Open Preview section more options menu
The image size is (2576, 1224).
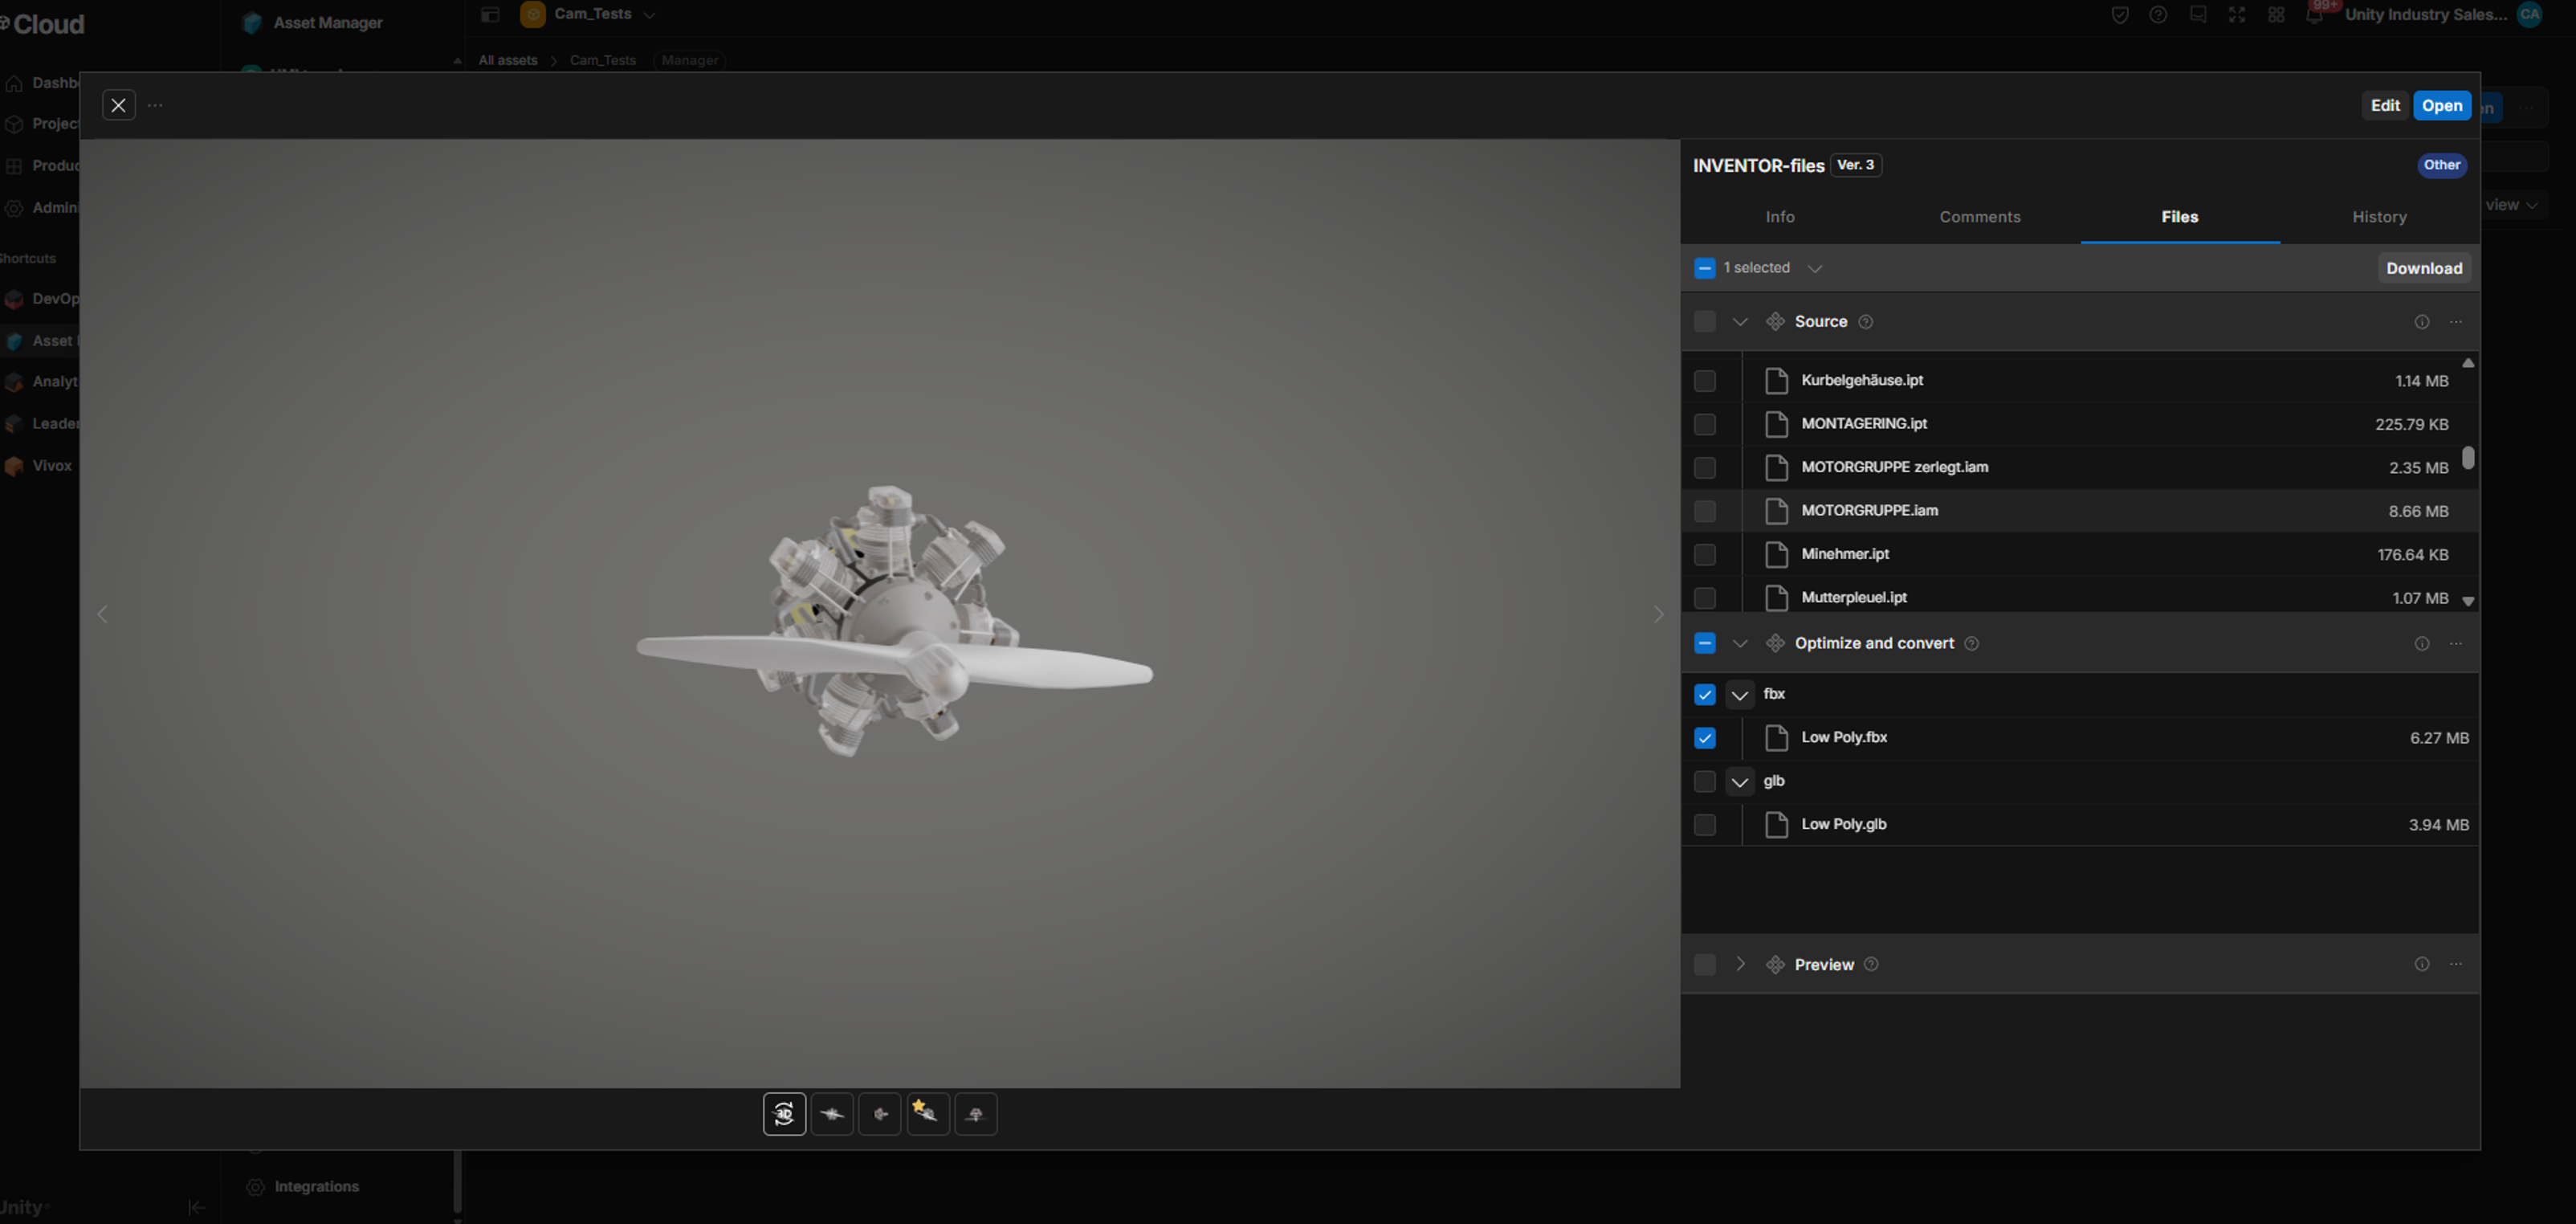pos(2456,965)
